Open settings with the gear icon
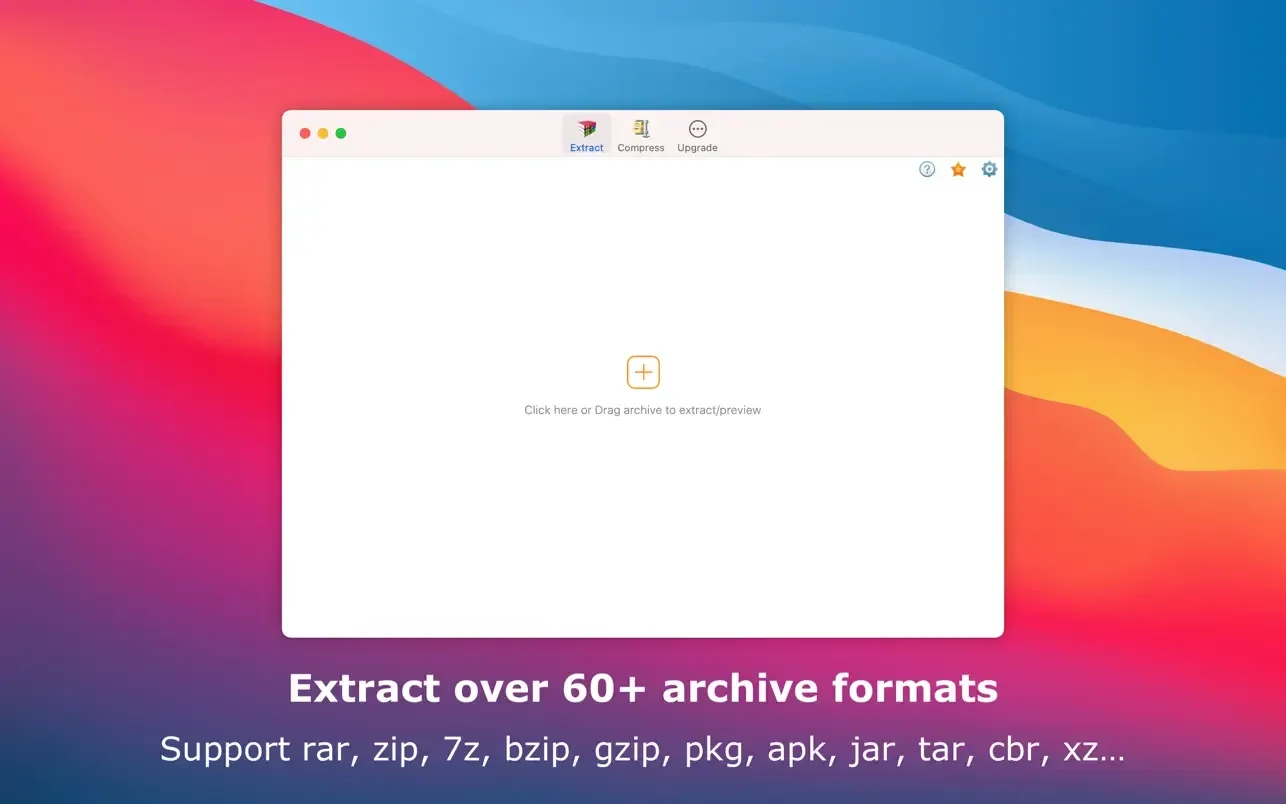This screenshot has height=804, width=1286. [x=988, y=169]
